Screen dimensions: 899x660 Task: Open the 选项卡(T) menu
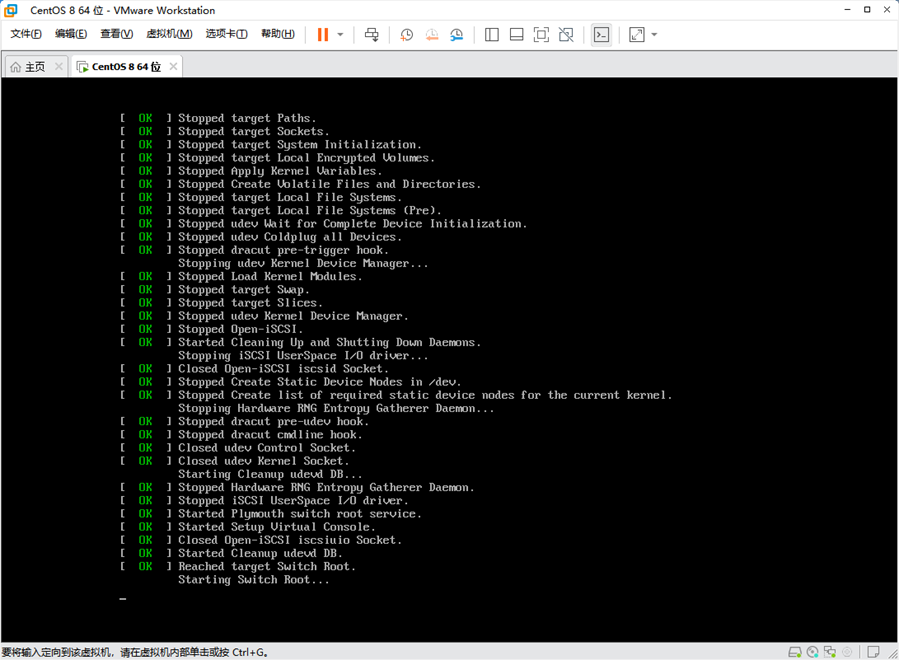point(226,34)
